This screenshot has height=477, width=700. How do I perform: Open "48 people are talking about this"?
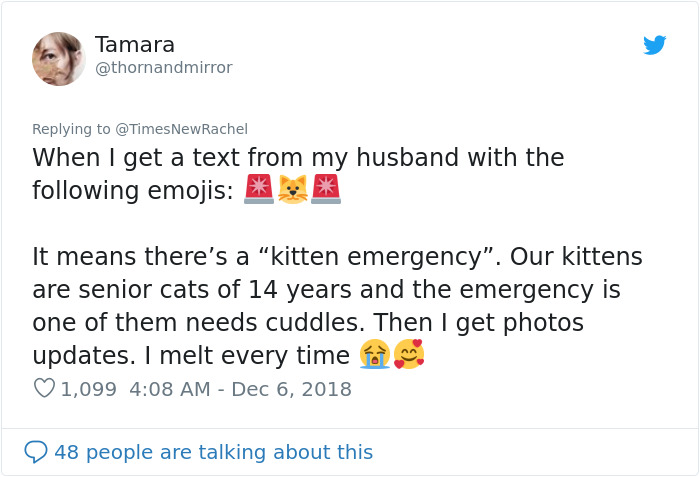point(213,452)
